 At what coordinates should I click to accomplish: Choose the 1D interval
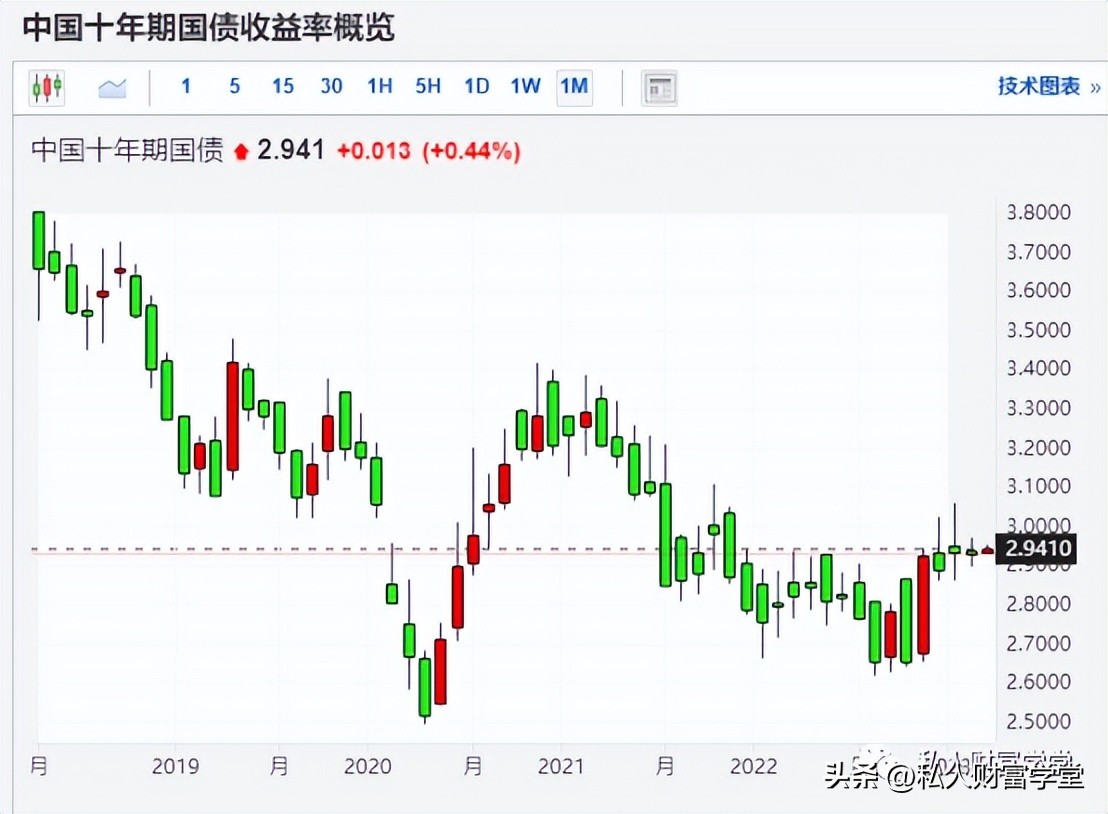(476, 88)
